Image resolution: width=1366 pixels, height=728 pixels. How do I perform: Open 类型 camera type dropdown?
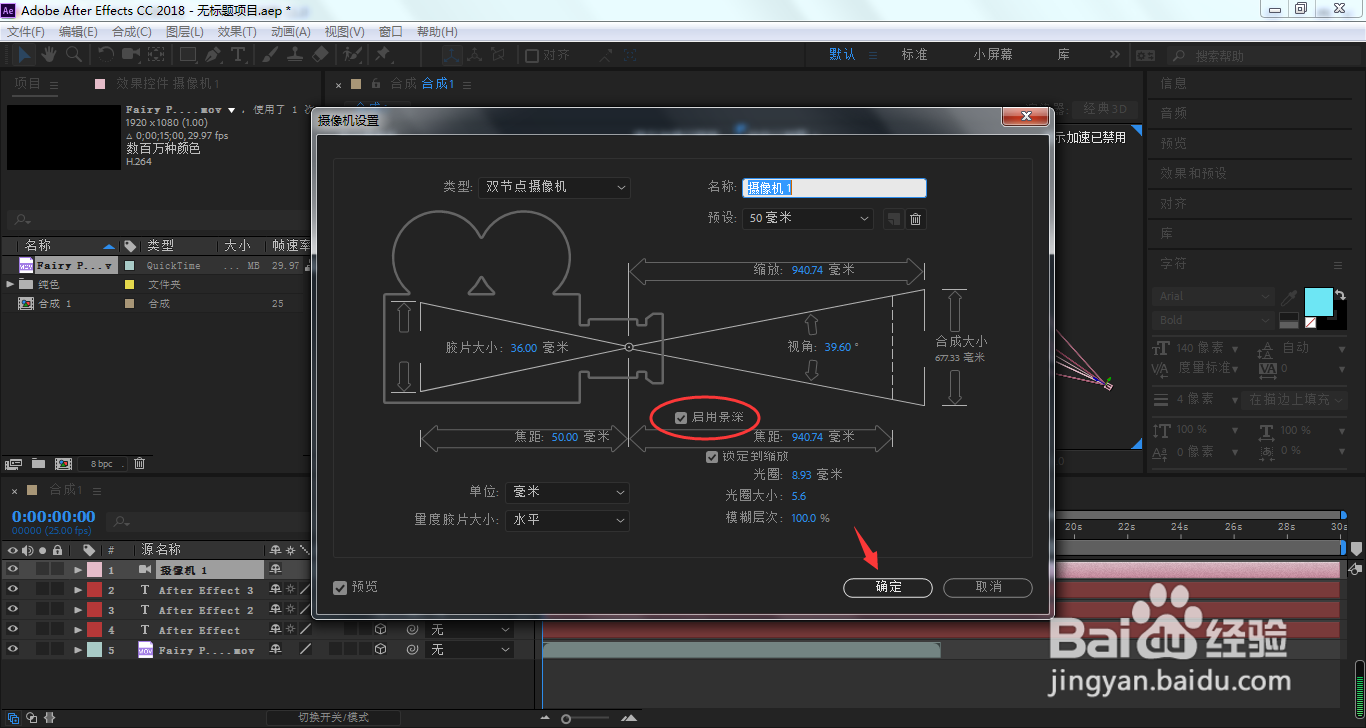point(554,187)
